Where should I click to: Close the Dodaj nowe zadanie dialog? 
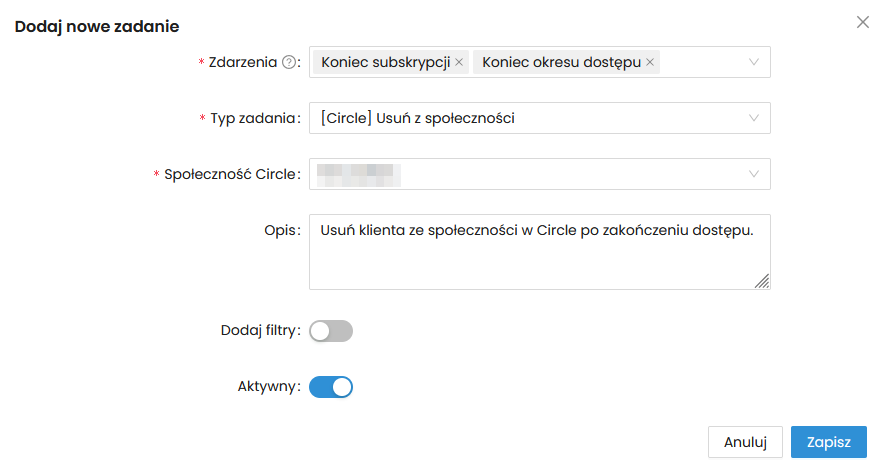click(863, 22)
